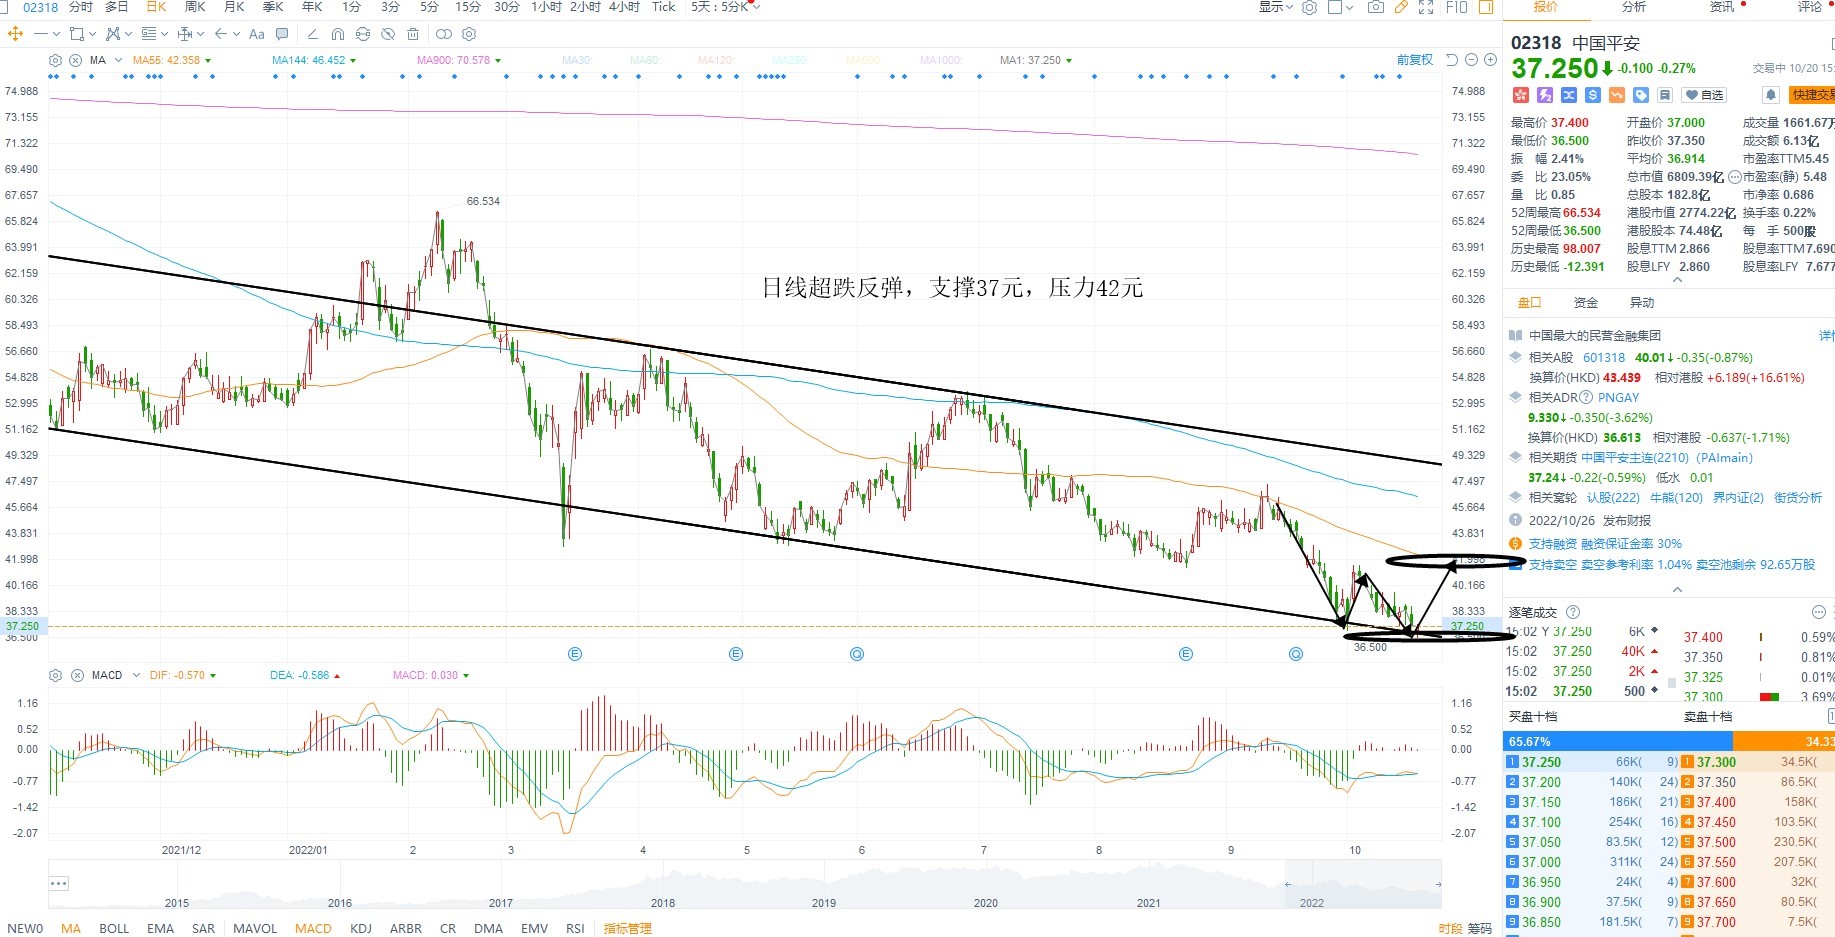The width and height of the screenshot is (1835, 937).
Task: Open drawing toolbar settings gear
Action: tap(469, 34)
